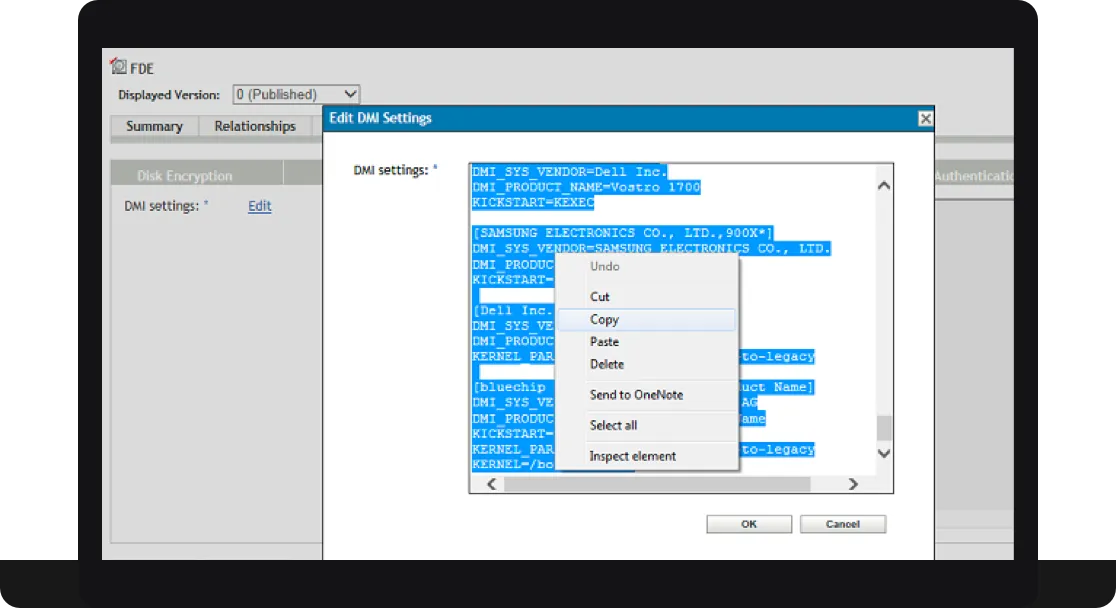Choose Paste from the context menu

[605, 342]
